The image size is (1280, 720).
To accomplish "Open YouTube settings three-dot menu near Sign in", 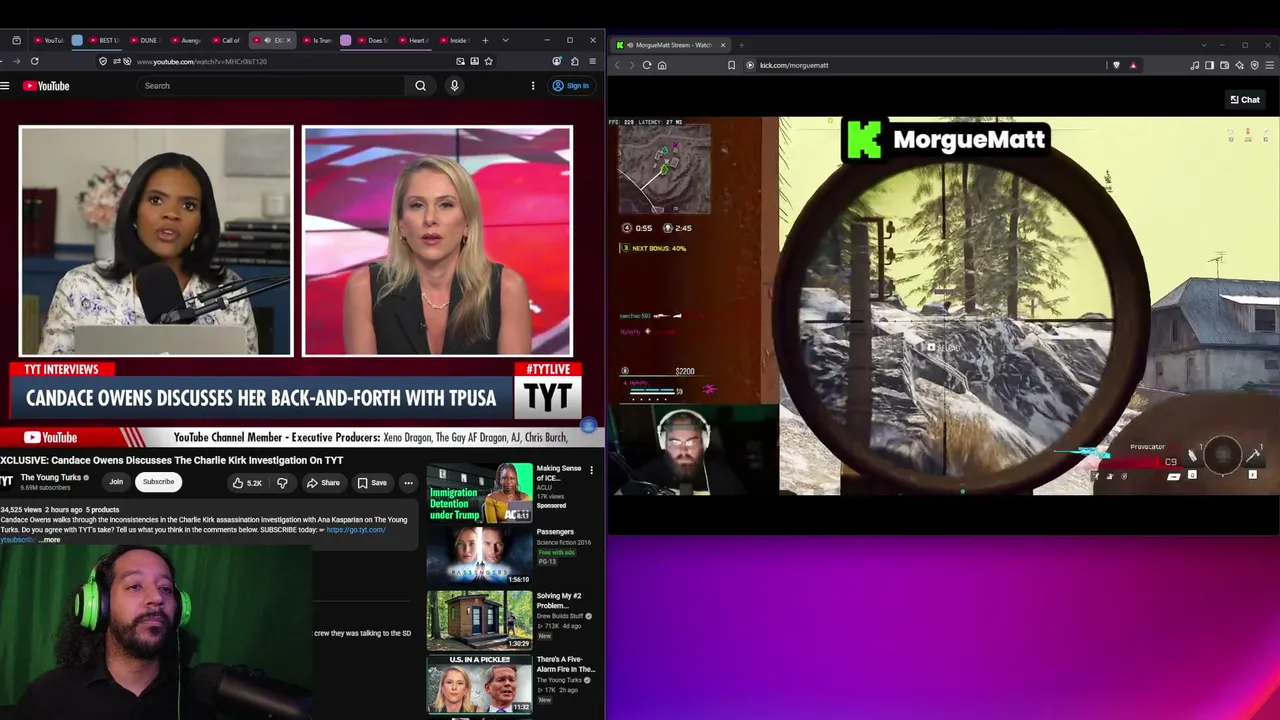I will (533, 86).
